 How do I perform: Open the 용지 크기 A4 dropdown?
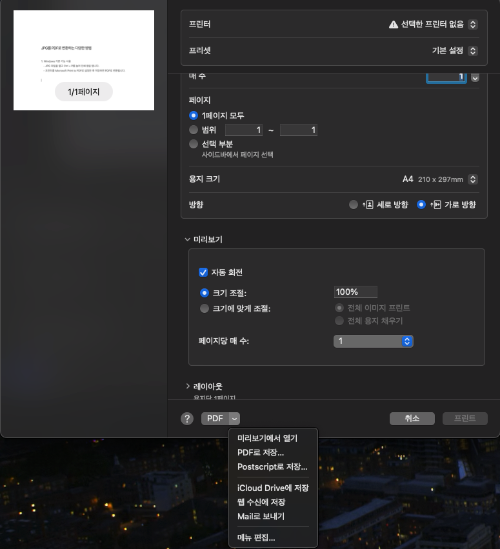473,179
